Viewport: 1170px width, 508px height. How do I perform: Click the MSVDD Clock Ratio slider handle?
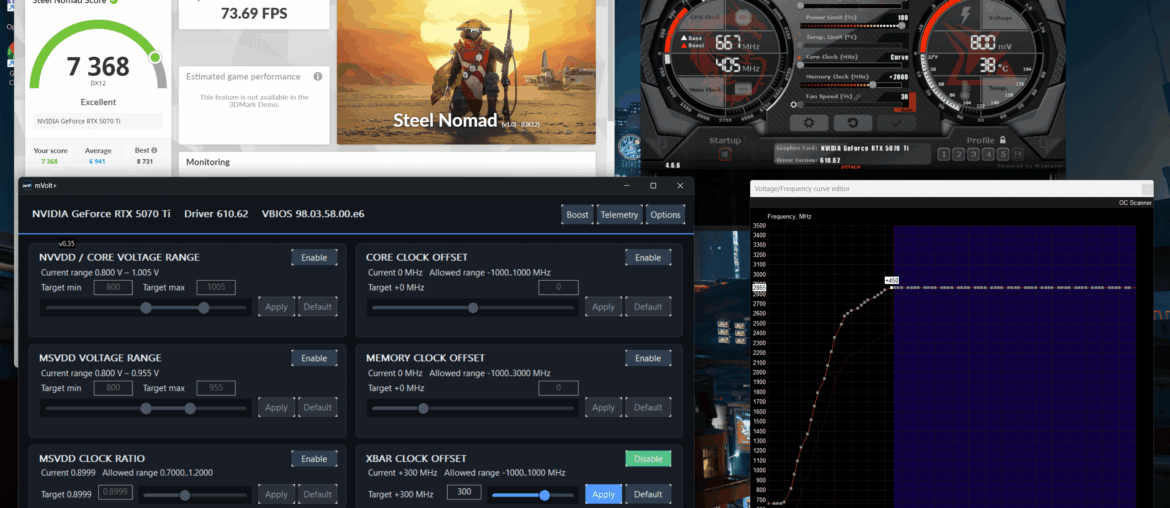(x=185, y=495)
